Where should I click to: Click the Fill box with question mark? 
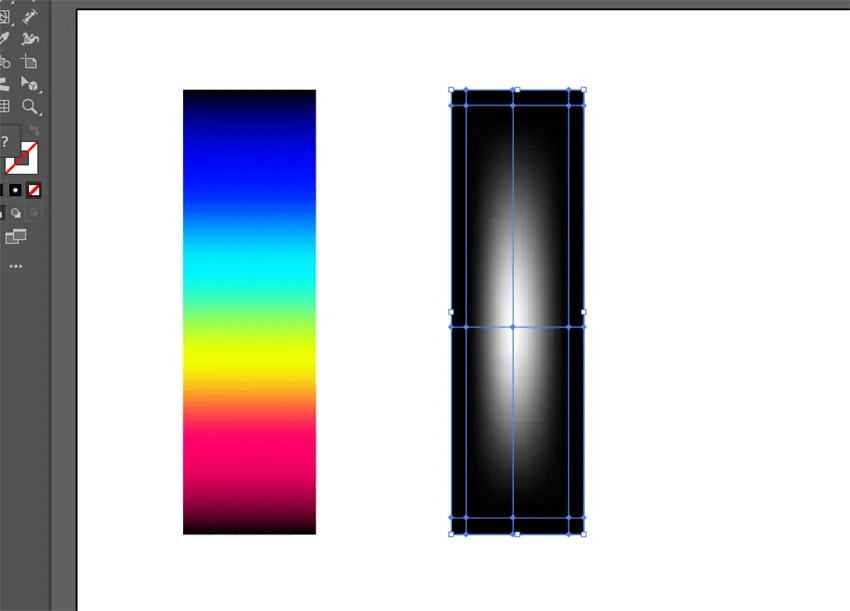click(6, 143)
